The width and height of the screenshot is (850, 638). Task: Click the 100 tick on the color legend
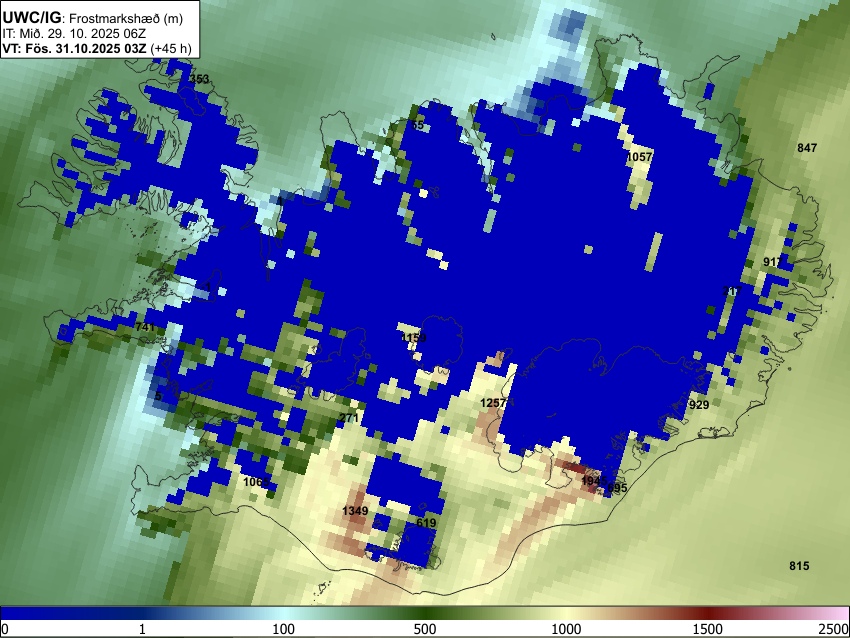(283, 629)
